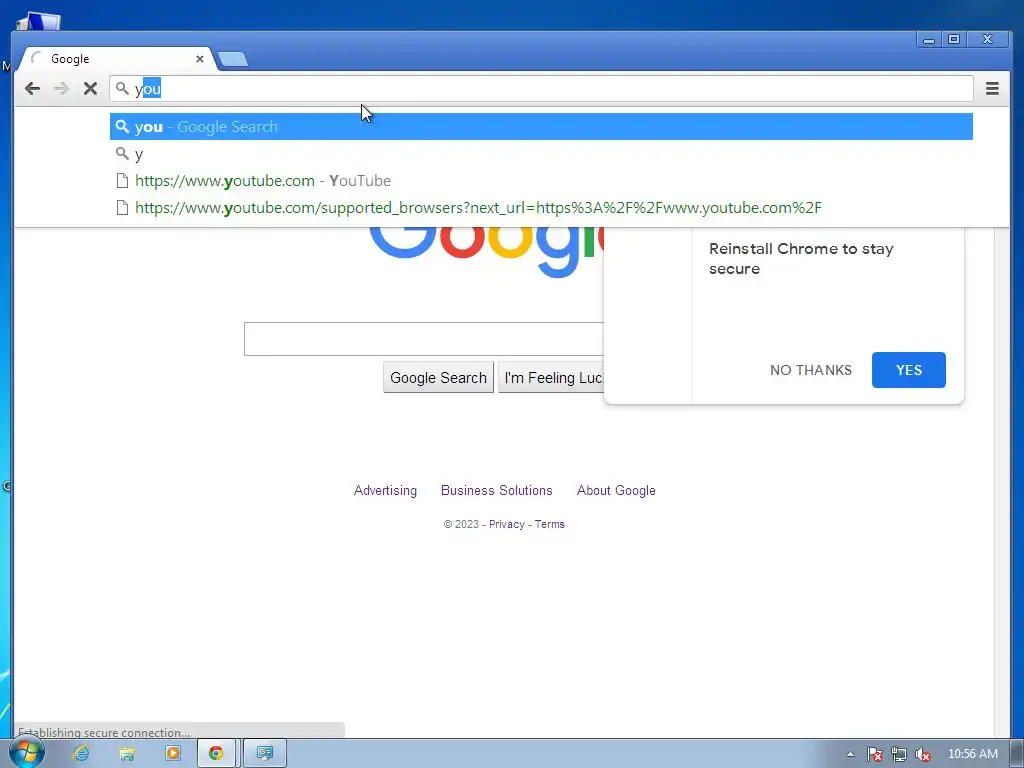The height and width of the screenshot is (768, 1024).
Task: Minimize the Chrome window
Action: point(929,40)
